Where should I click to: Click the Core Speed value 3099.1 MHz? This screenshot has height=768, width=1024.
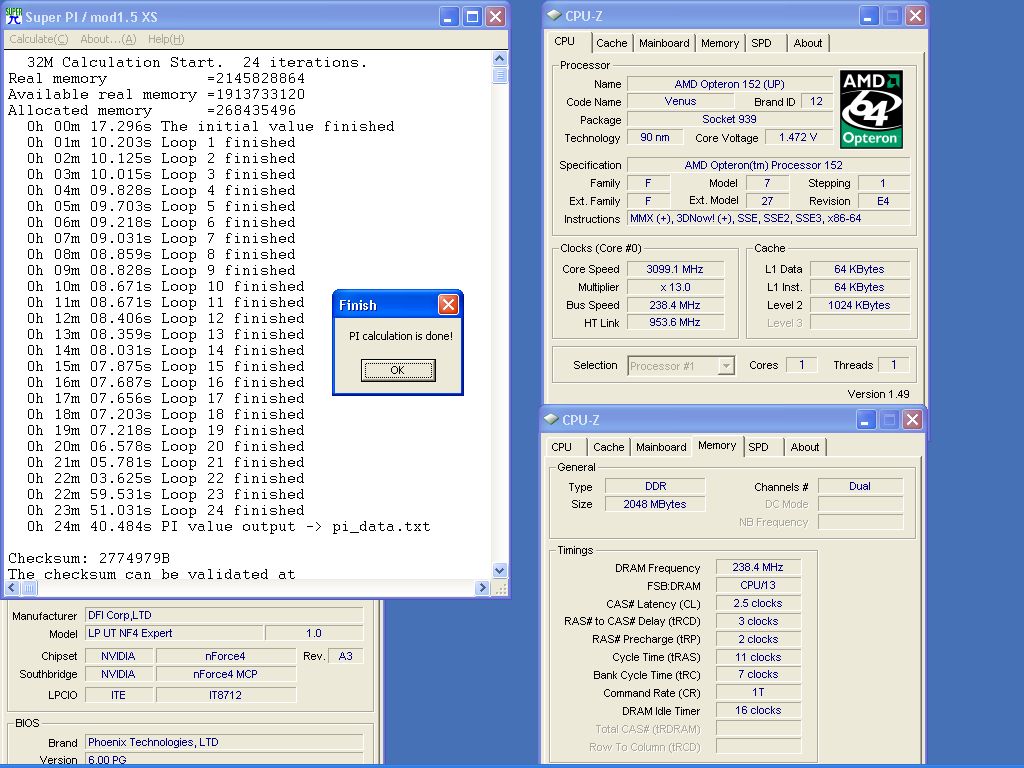(675, 269)
